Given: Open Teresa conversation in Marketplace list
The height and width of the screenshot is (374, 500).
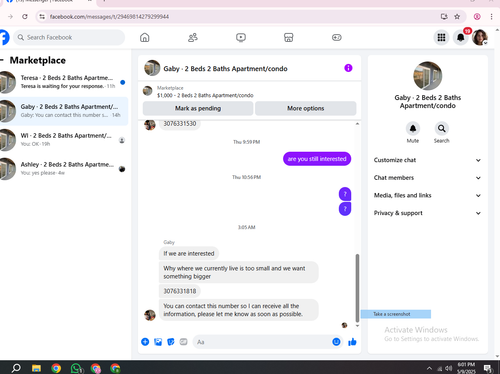Looking at the screenshot, I should (64, 82).
